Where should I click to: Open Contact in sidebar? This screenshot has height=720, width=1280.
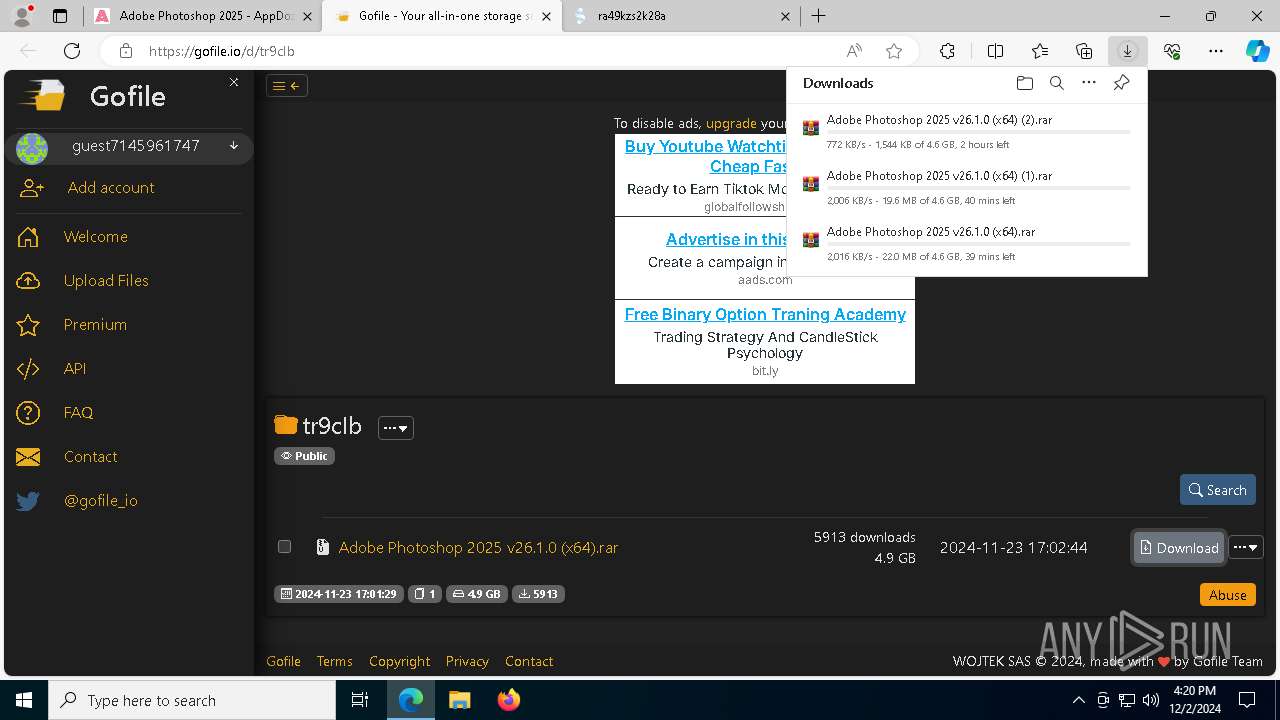click(90, 457)
